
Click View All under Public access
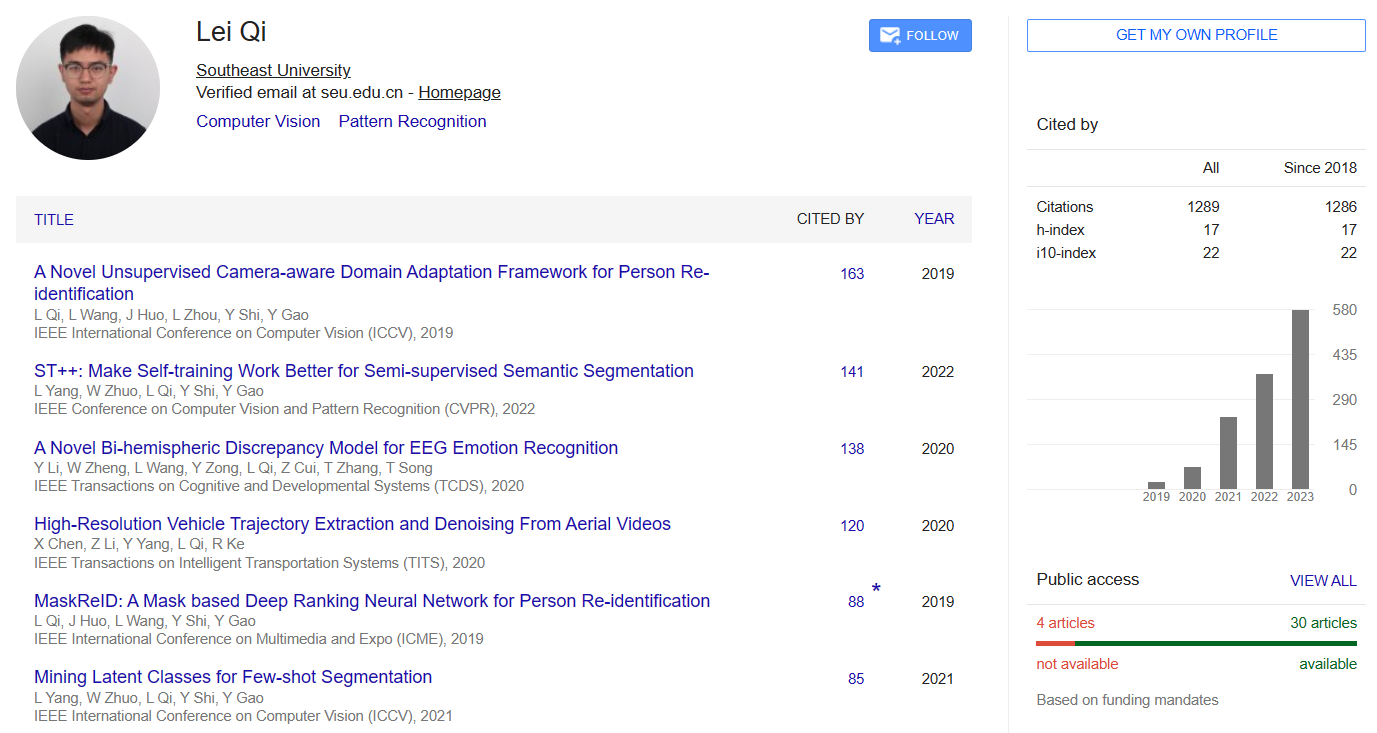[x=1323, y=581]
